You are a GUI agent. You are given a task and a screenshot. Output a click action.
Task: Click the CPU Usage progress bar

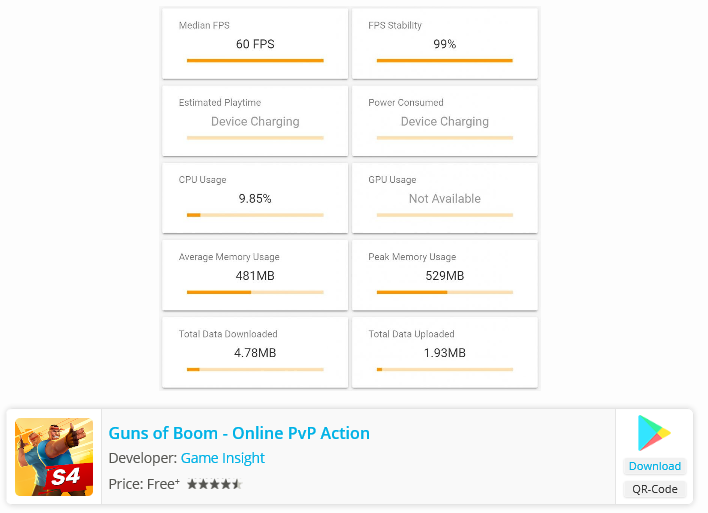coord(255,215)
